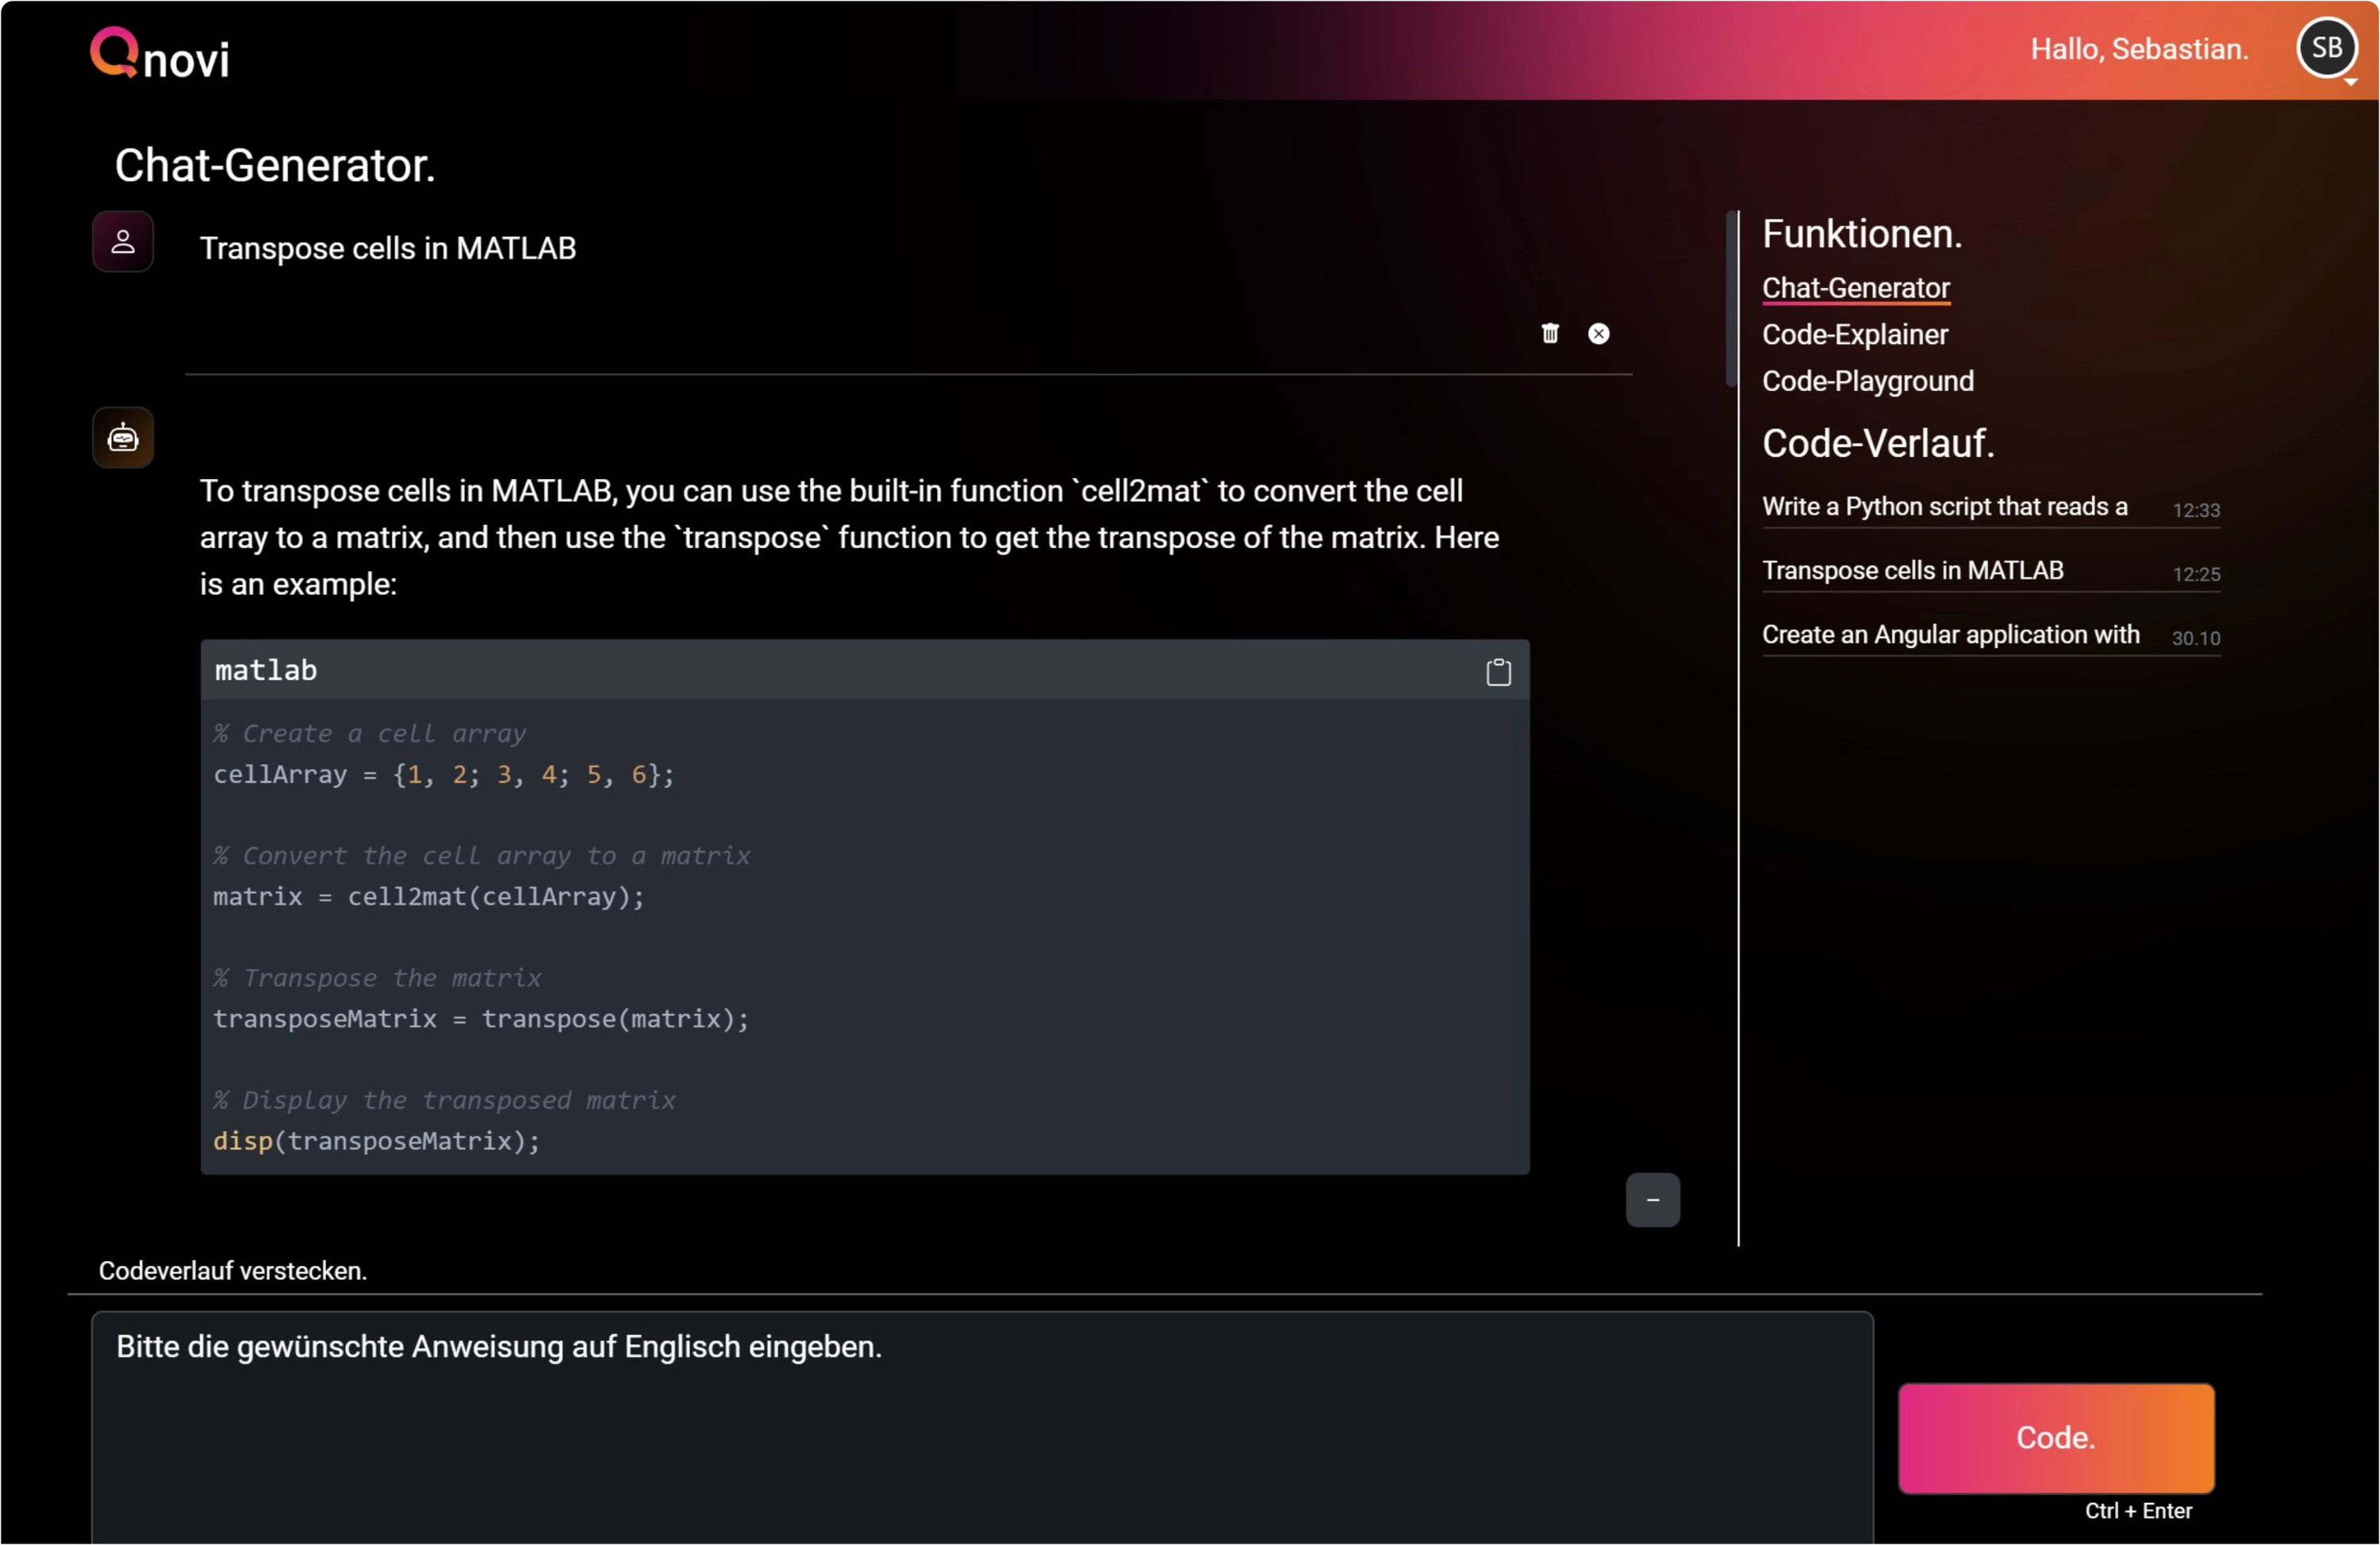This screenshot has width=2380, height=1545.
Task: Click the user avatar icon beside the prompt
Action: click(x=123, y=241)
